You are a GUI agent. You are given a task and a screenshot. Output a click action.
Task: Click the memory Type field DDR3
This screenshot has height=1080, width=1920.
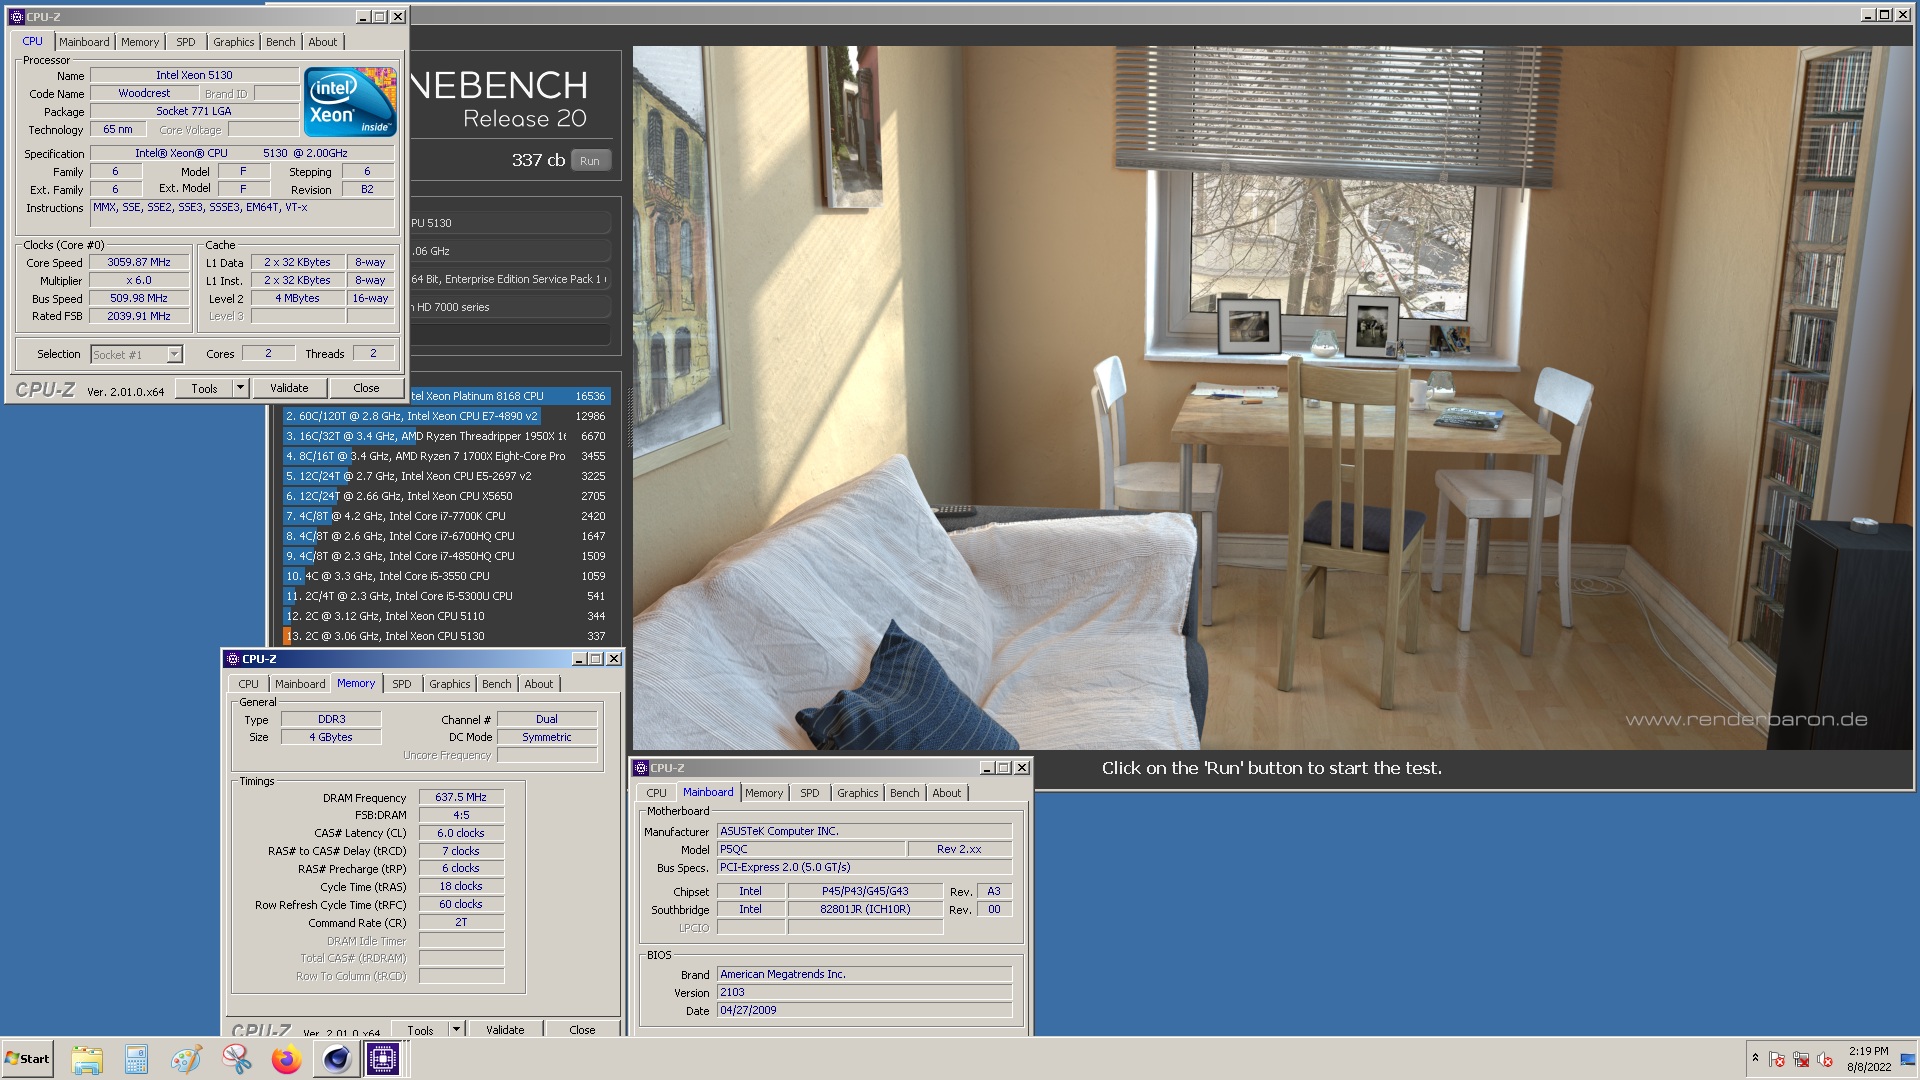[331, 719]
